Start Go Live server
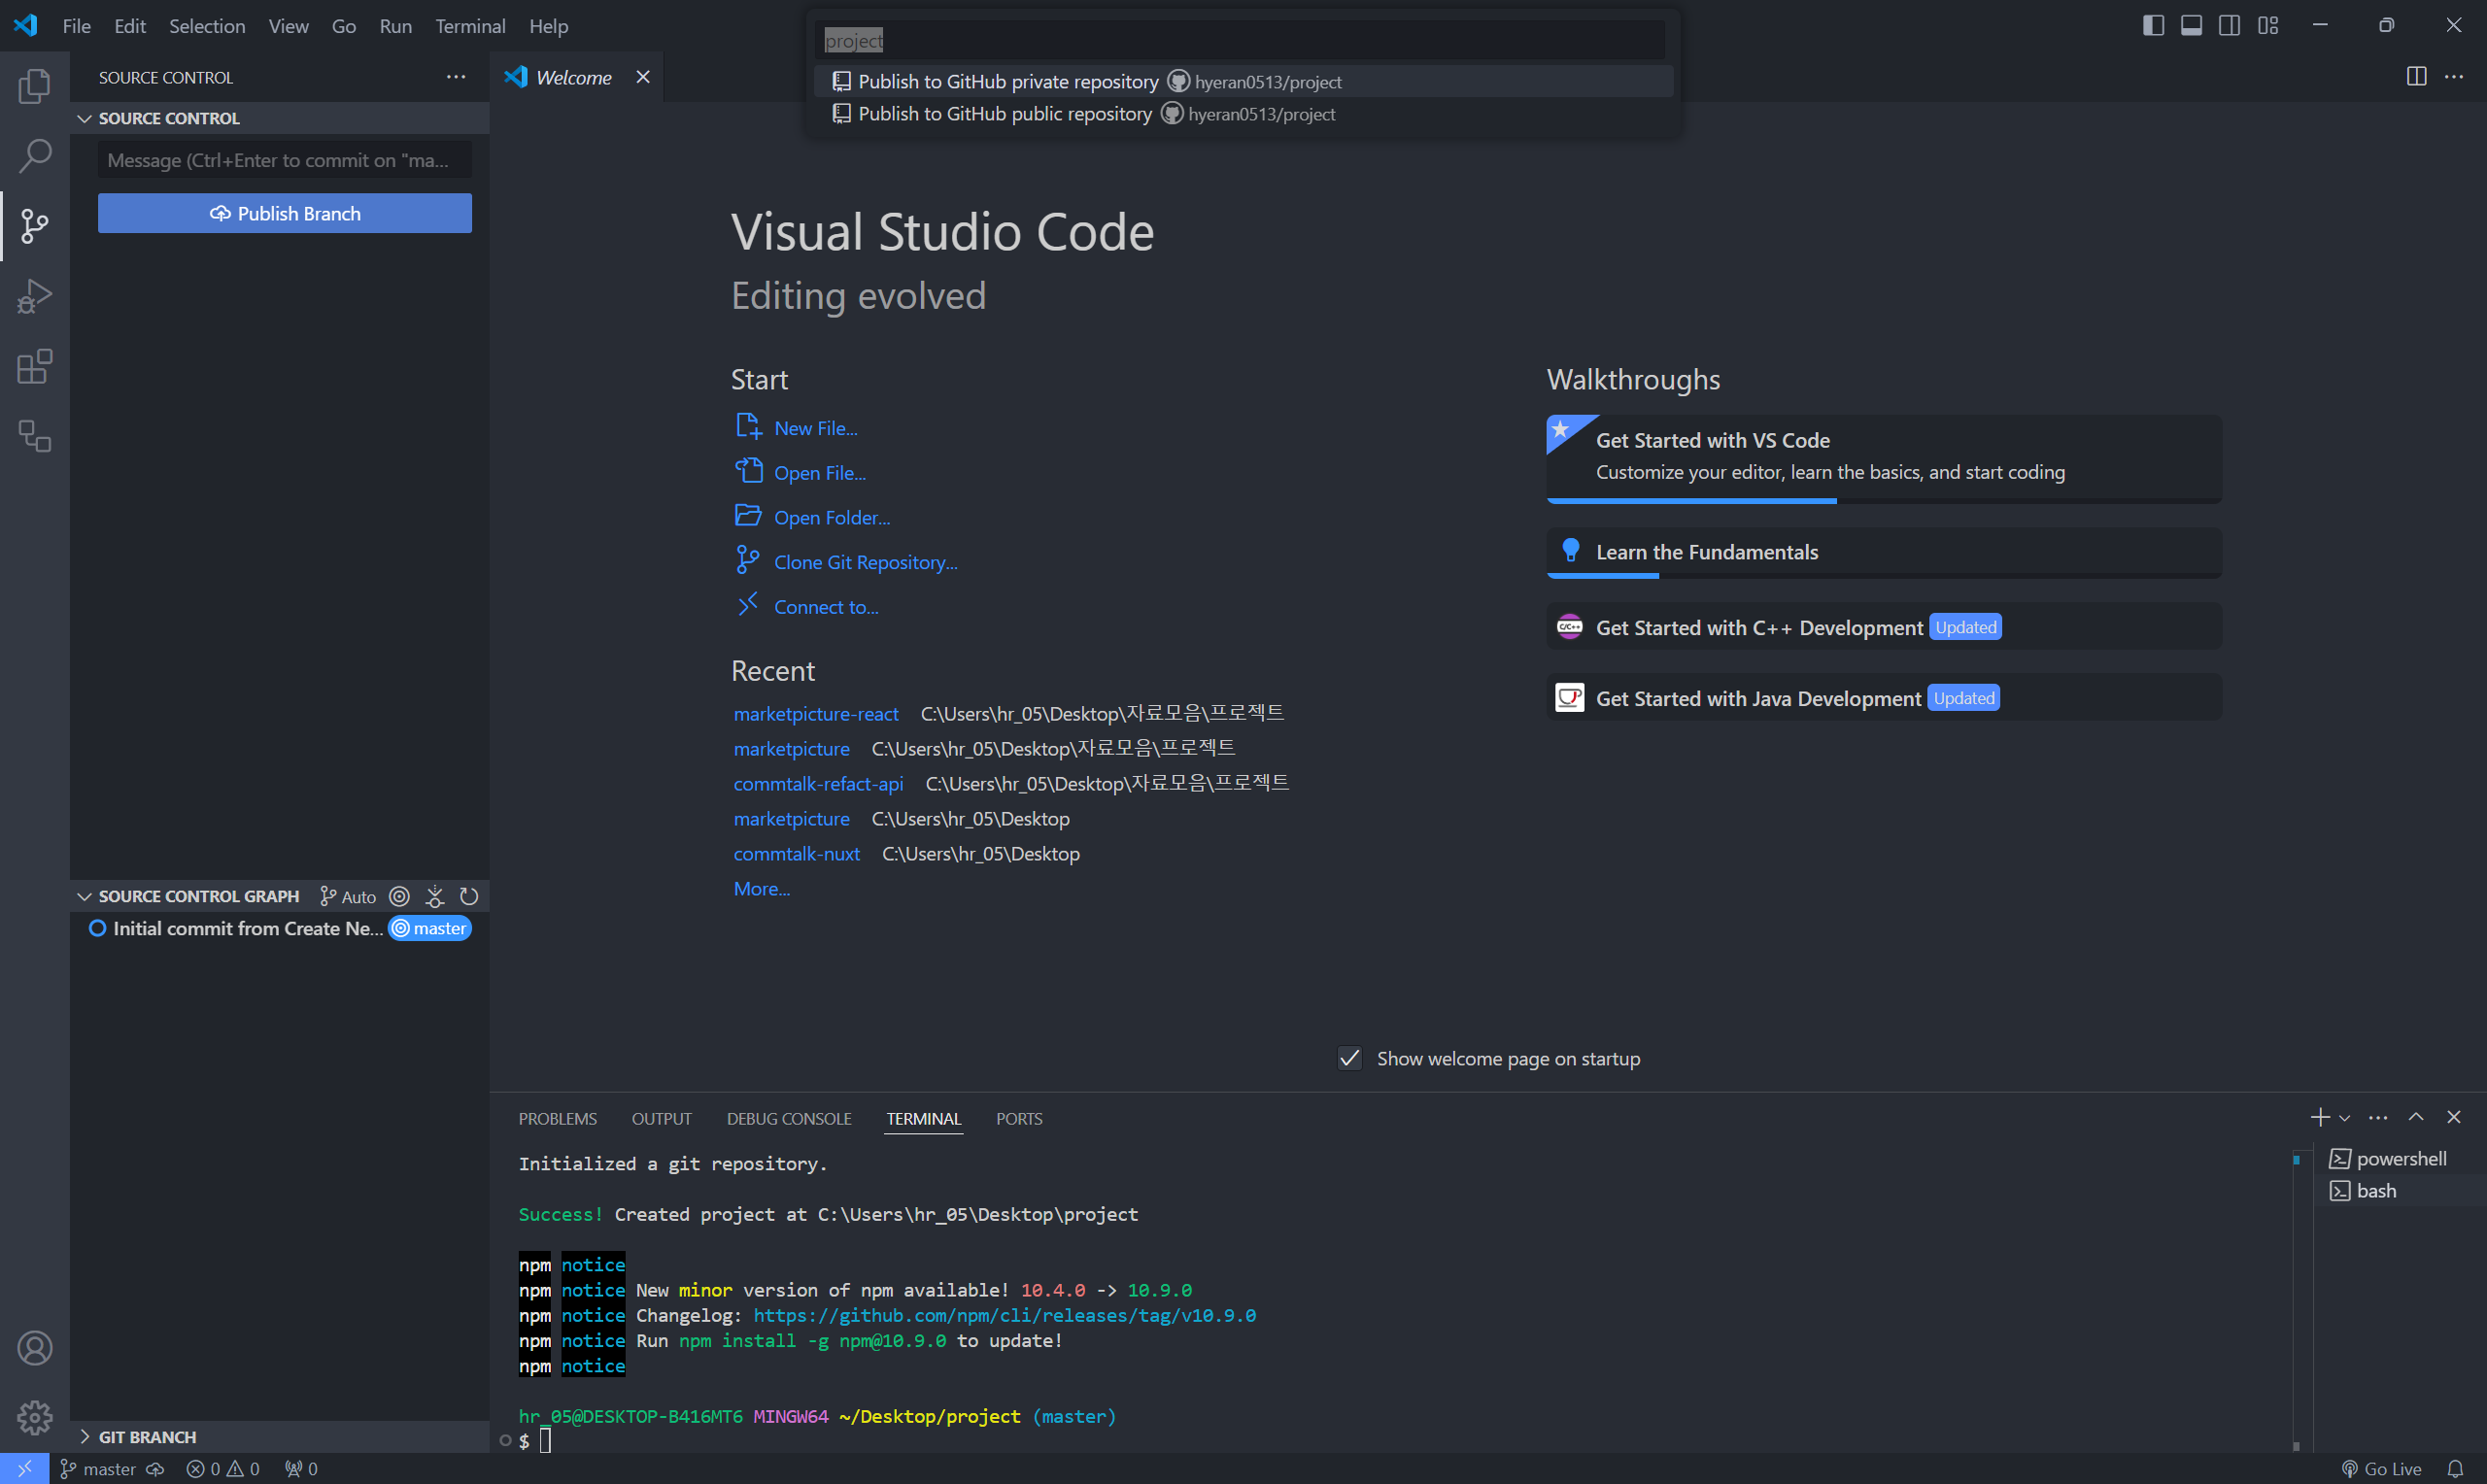 [x=2381, y=1469]
